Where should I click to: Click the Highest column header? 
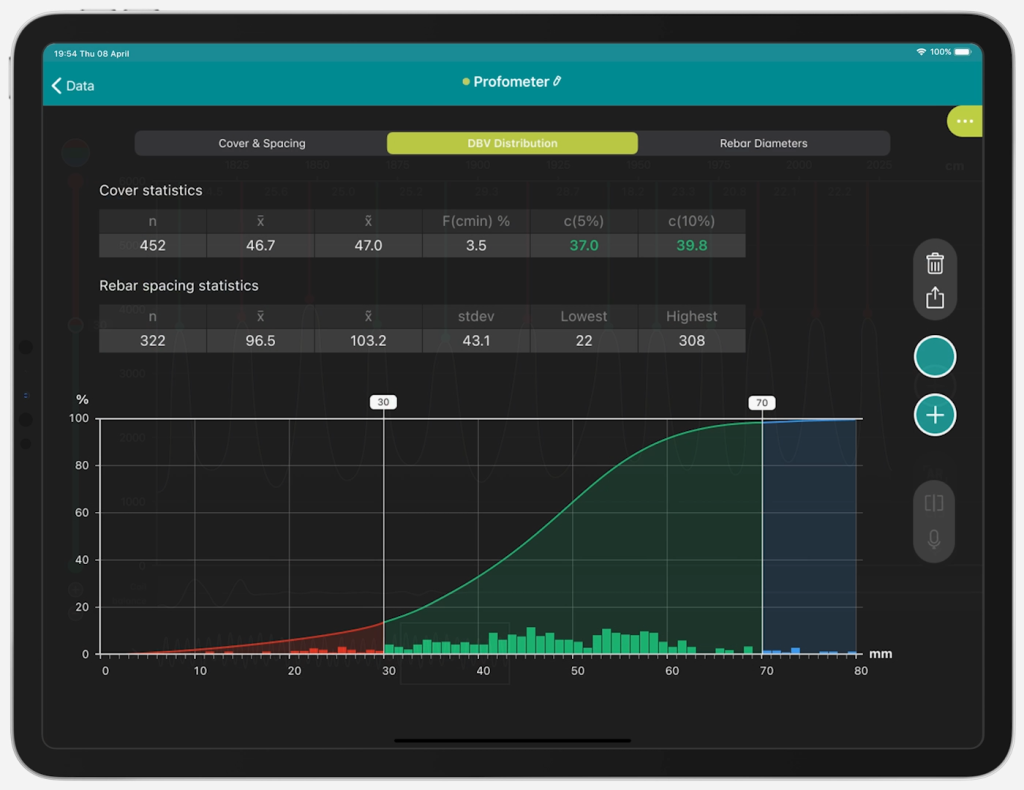point(692,317)
